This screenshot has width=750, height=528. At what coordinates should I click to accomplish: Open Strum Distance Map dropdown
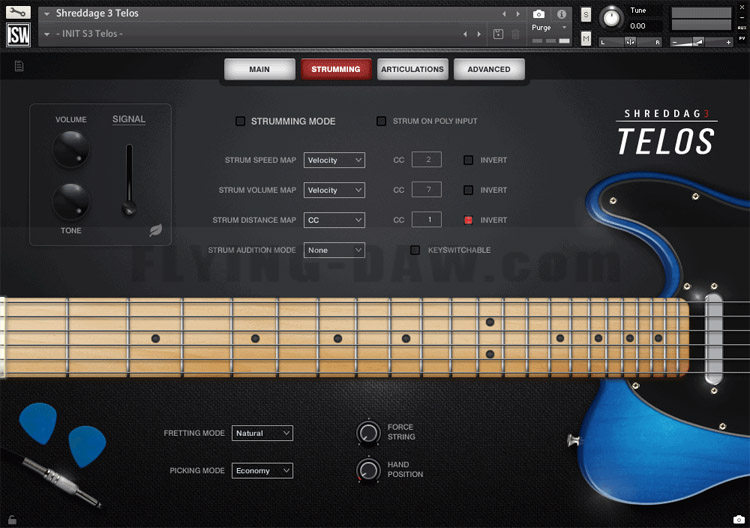click(x=334, y=220)
